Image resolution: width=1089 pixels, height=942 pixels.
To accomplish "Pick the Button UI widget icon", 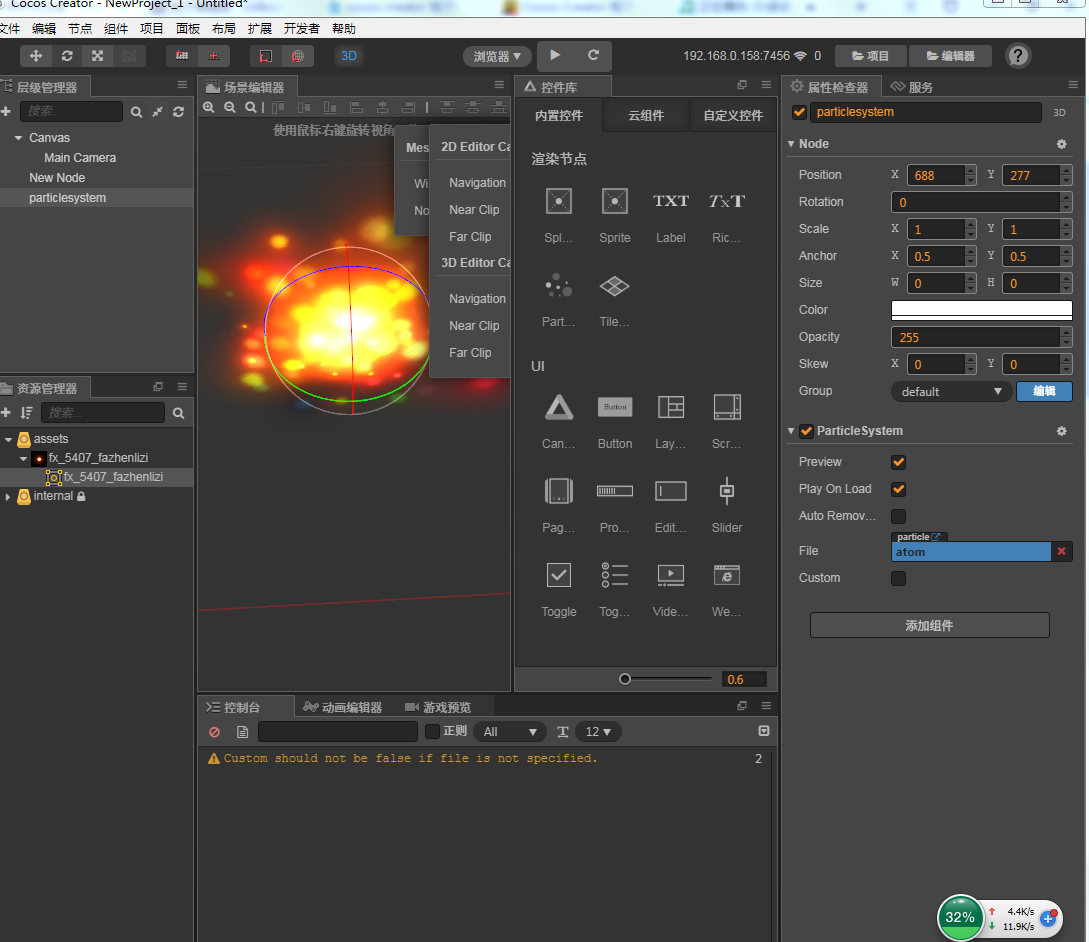I will point(614,407).
